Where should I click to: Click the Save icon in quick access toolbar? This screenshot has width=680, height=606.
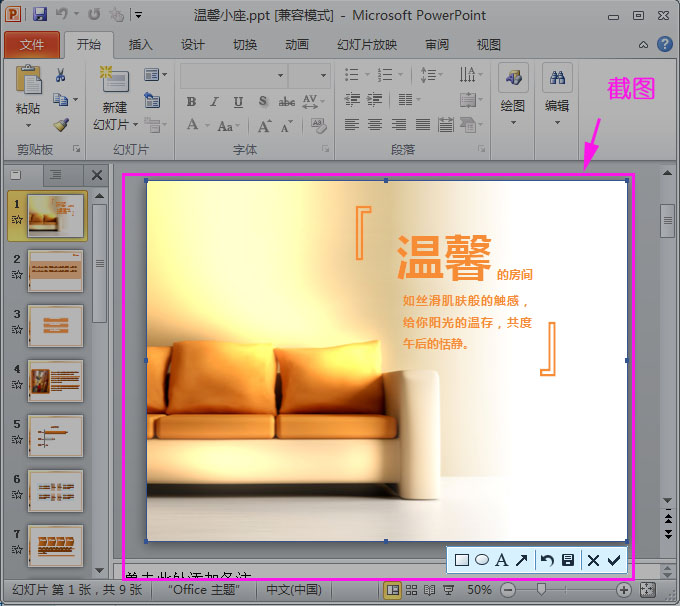coord(40,15)
